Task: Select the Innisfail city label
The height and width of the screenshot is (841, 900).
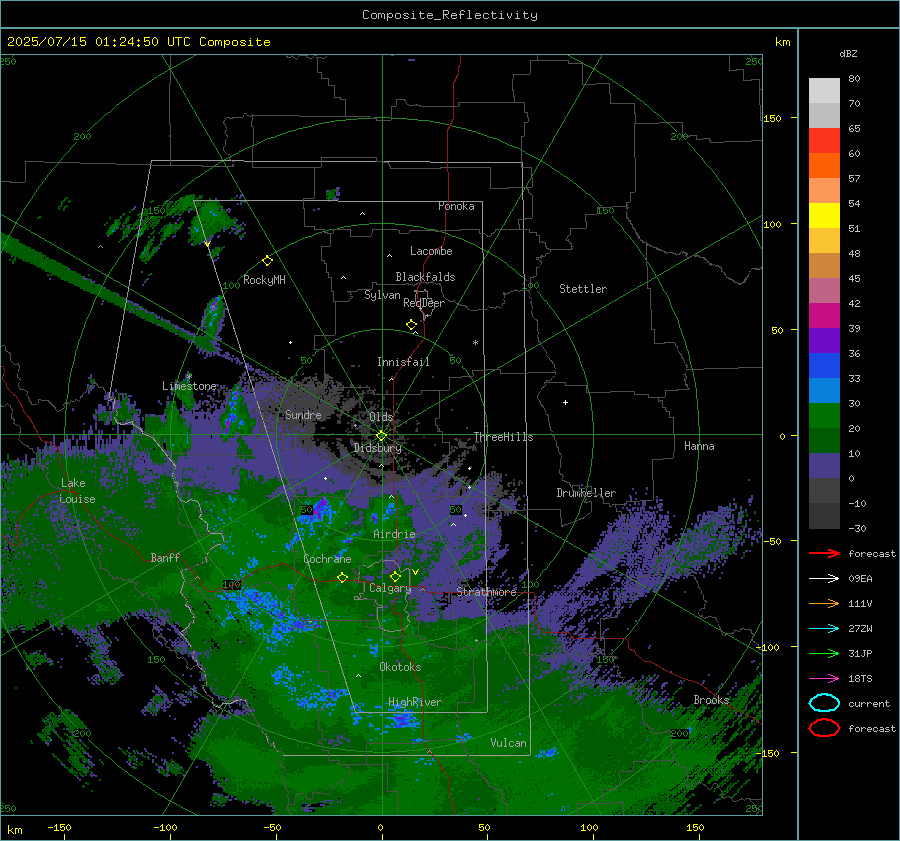Action: (x=403, y=362)
